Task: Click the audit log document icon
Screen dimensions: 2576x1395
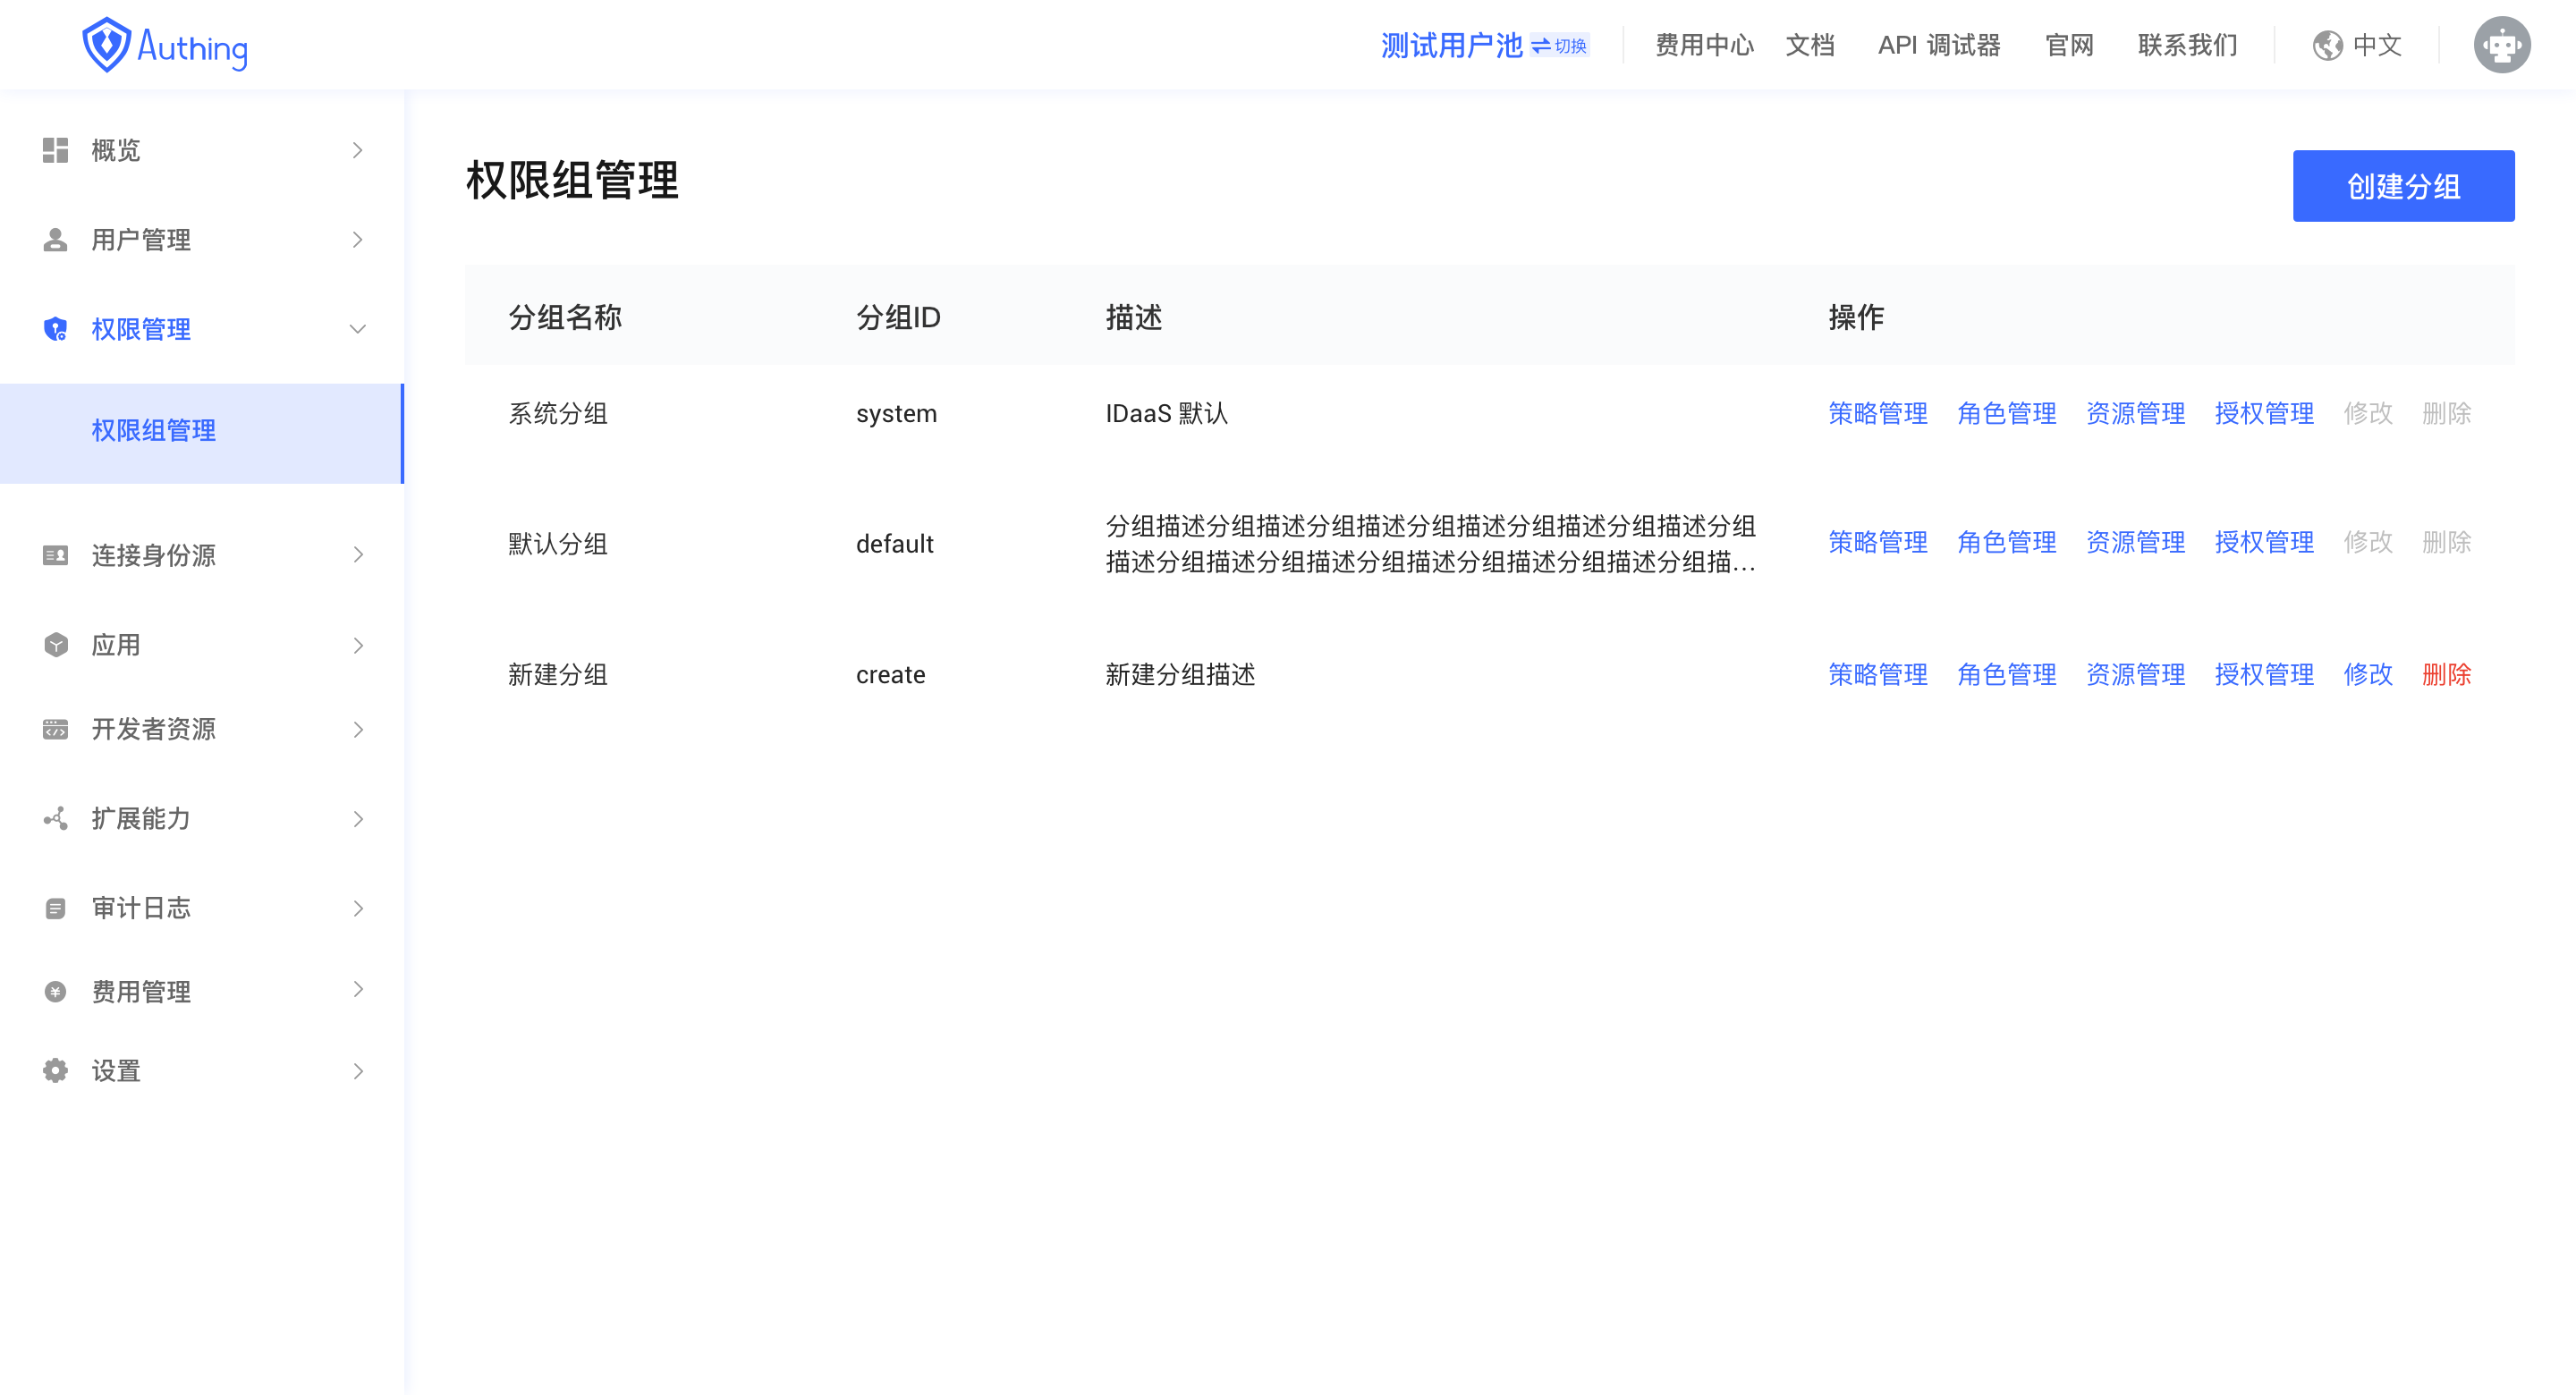Action: coord(55,908)
